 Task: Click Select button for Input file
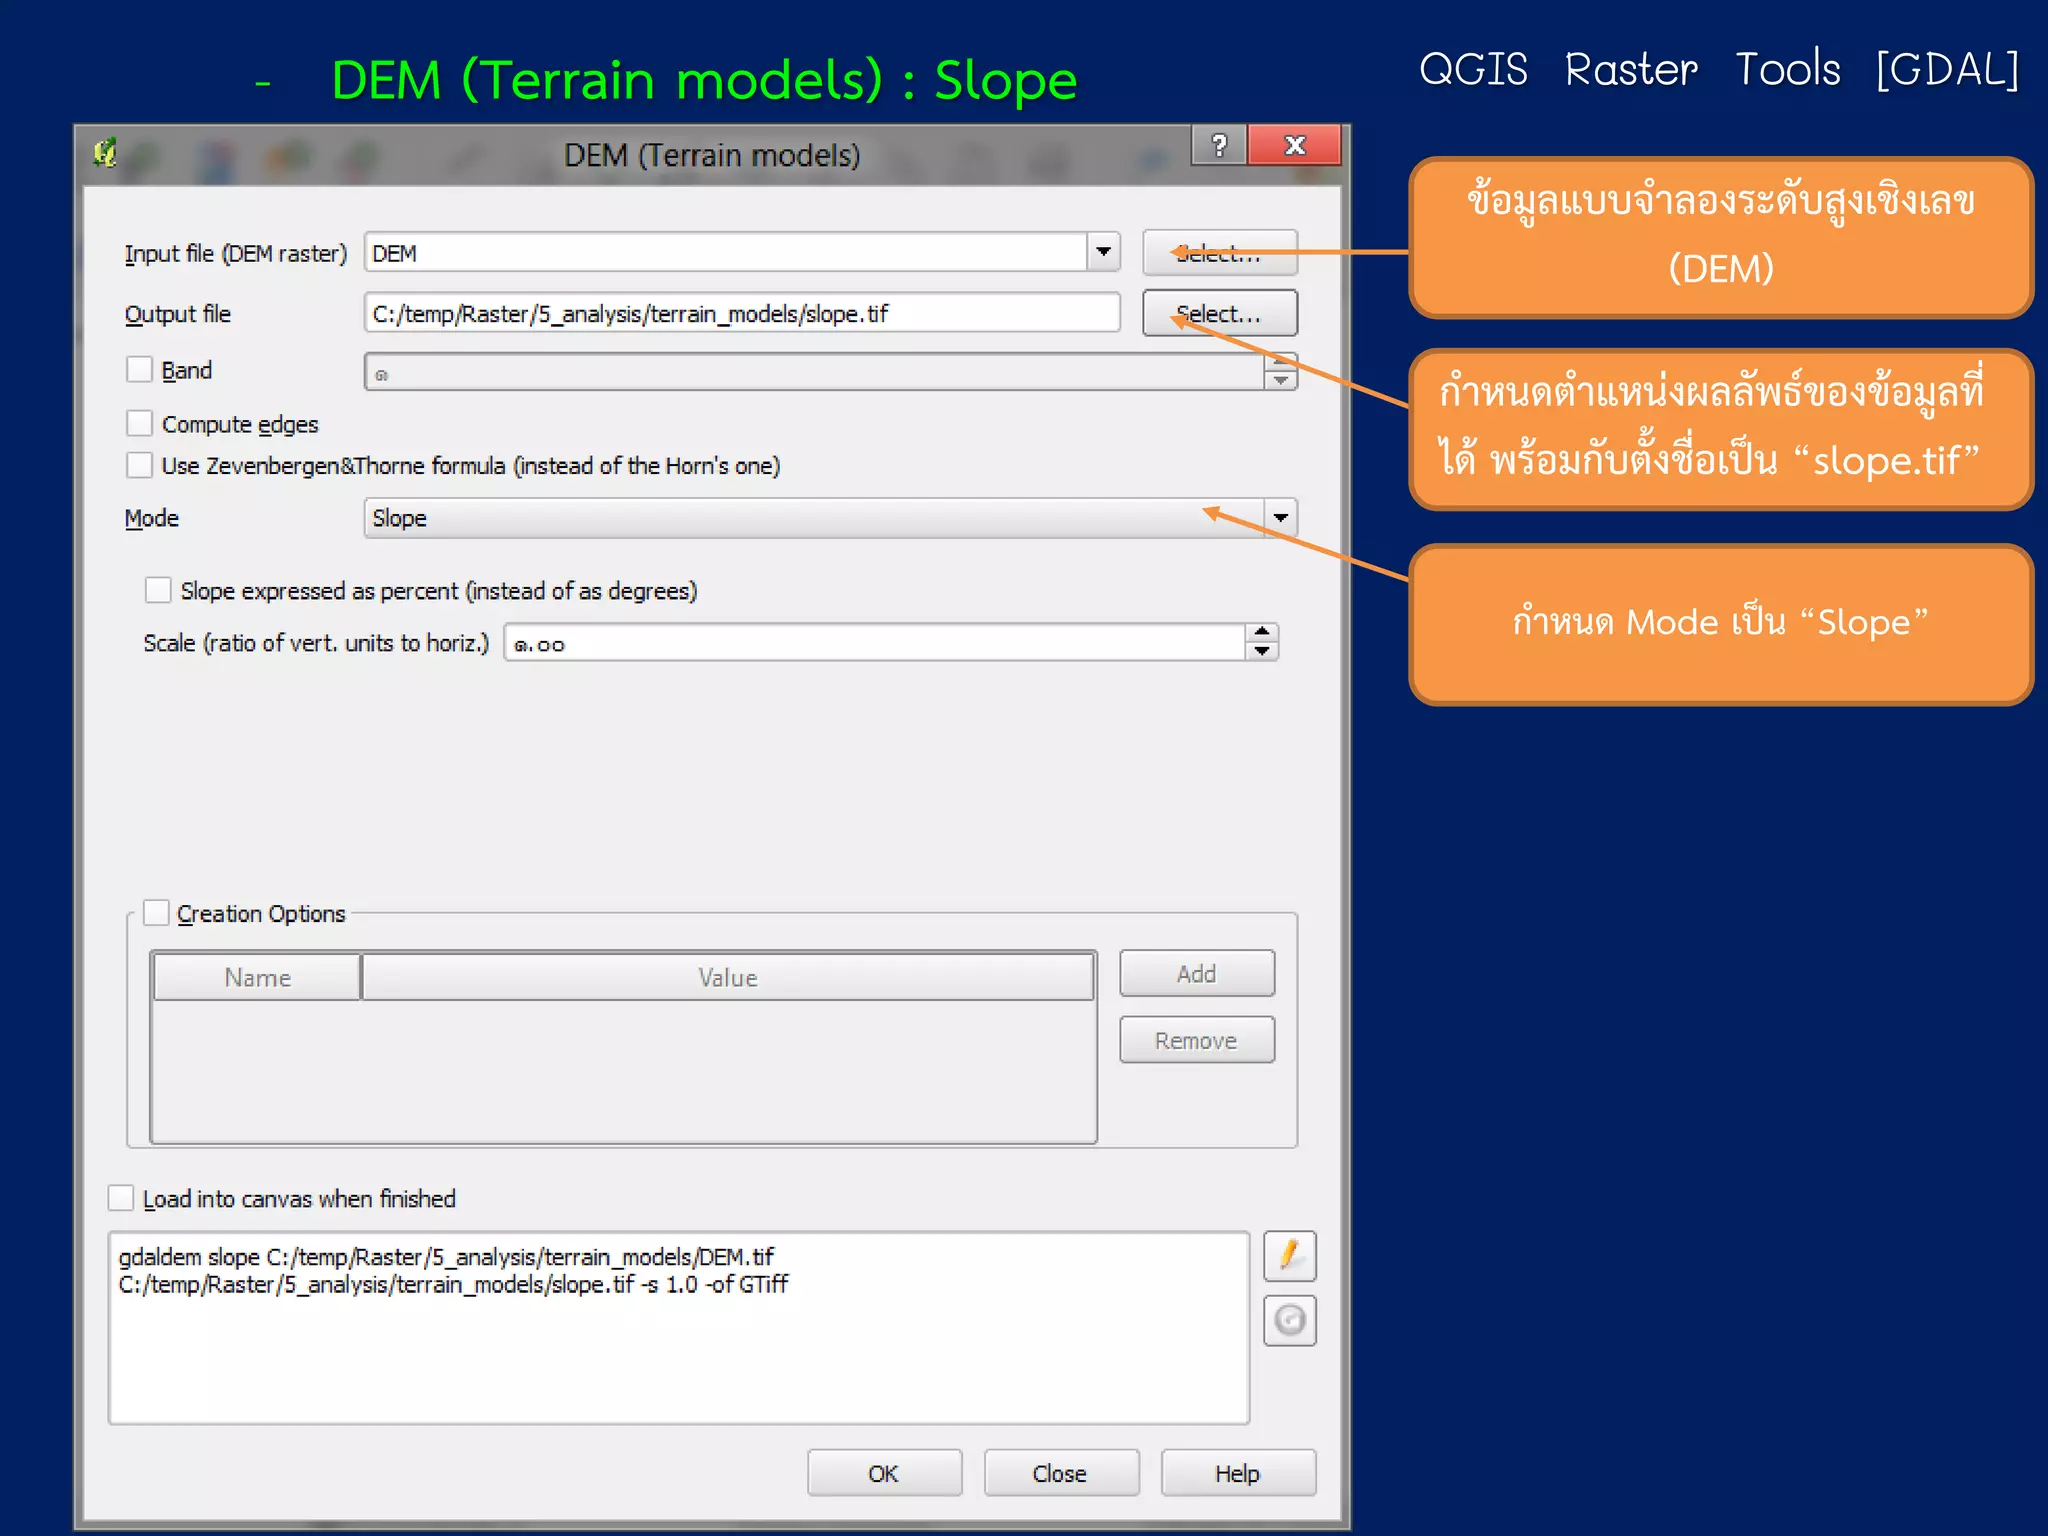pyautogui.click(x=1220, y=253)
